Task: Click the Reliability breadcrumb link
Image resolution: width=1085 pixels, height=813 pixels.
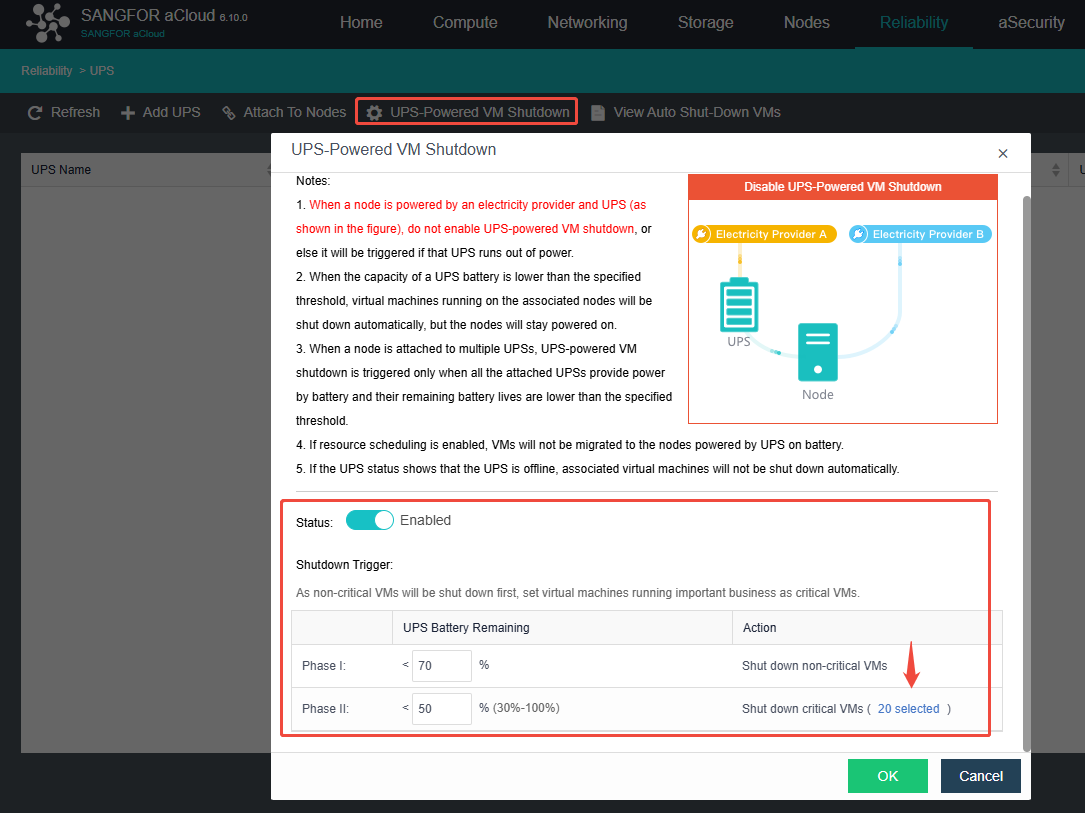Action: pos(46,71)
